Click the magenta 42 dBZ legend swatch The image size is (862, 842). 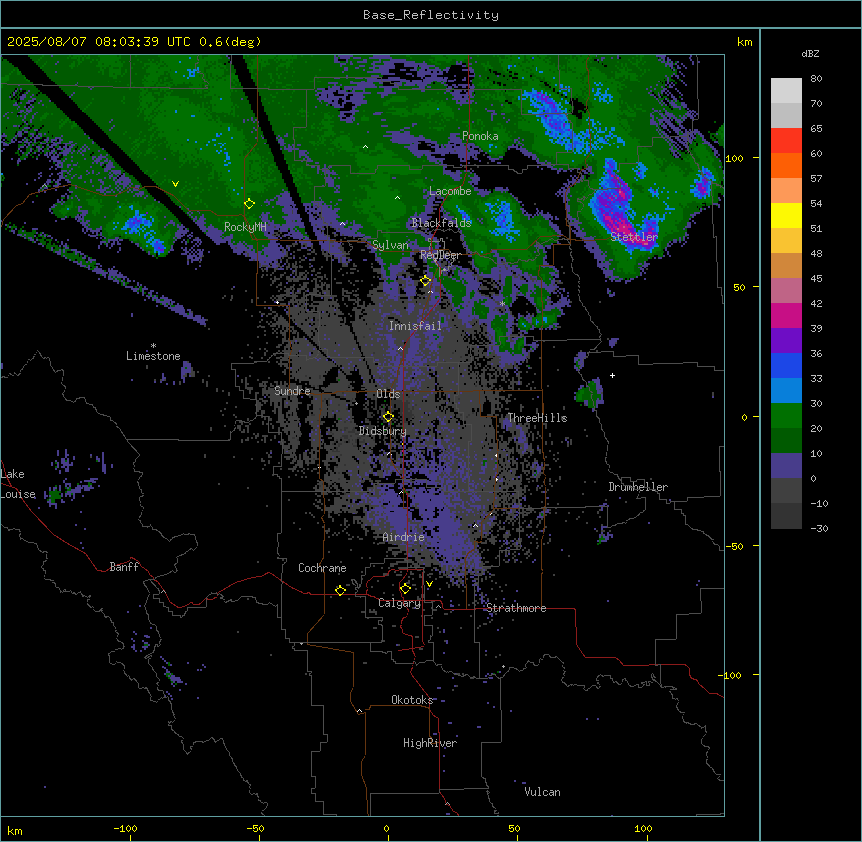tap(786, 315)
